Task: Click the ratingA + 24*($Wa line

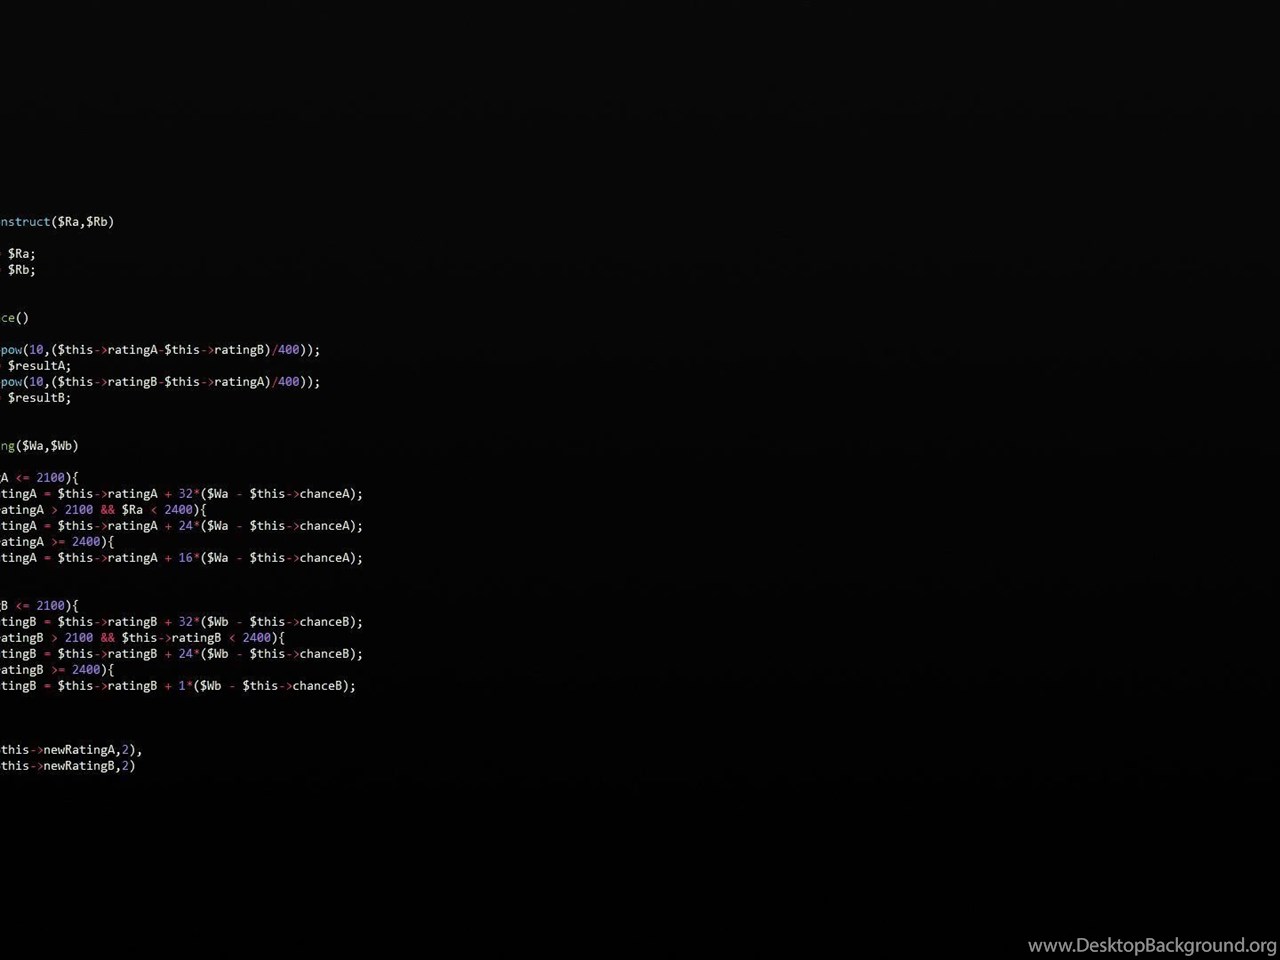Action: pyautogui.click(x=181, y=526)
